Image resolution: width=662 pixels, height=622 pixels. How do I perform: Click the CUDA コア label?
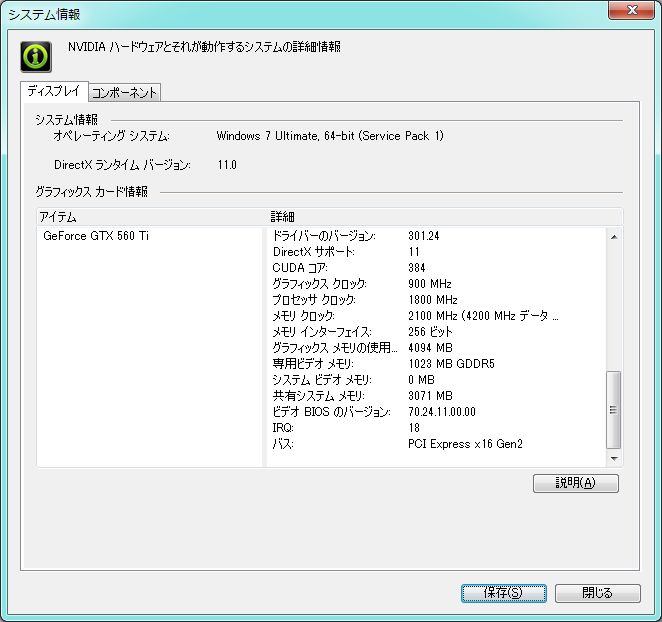(300, 268)
